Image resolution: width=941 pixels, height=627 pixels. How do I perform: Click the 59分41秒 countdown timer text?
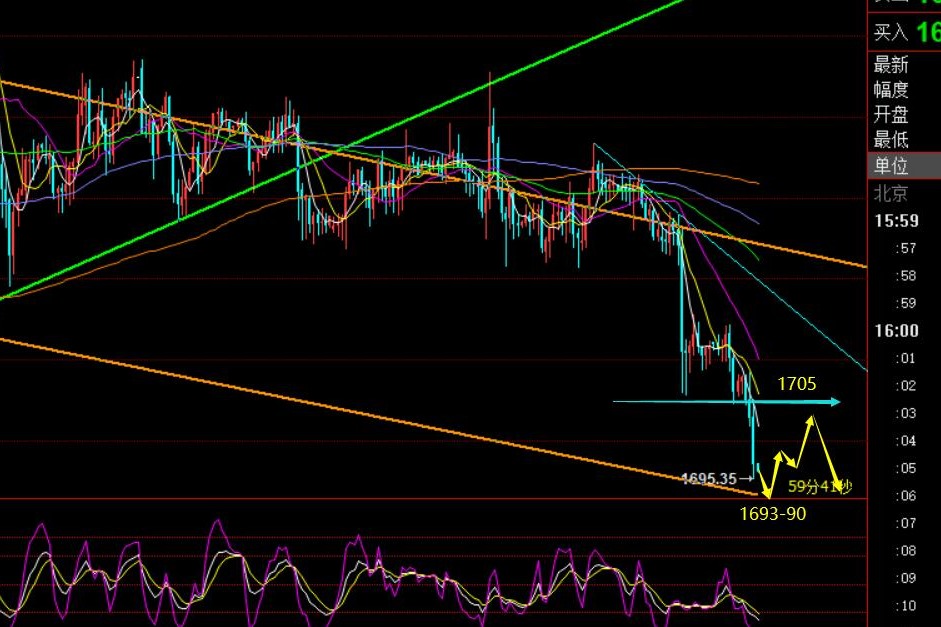click(820, 487)
